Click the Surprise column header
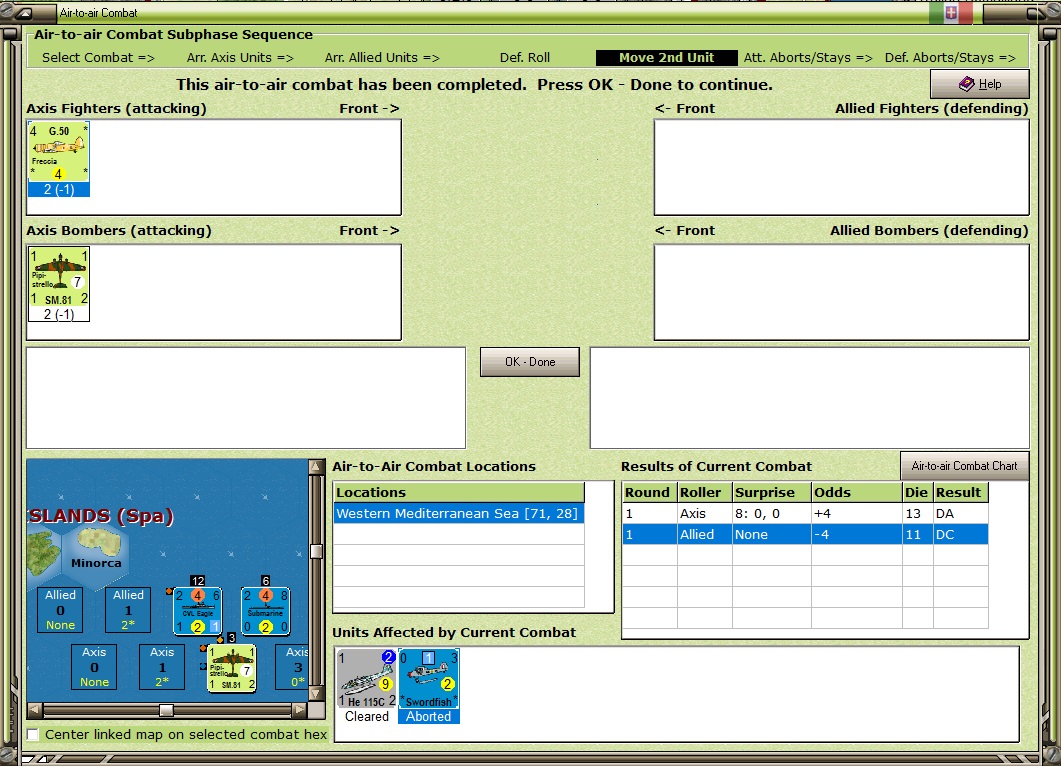This screenshot has width=1061, height=766. tap(772, 492)
